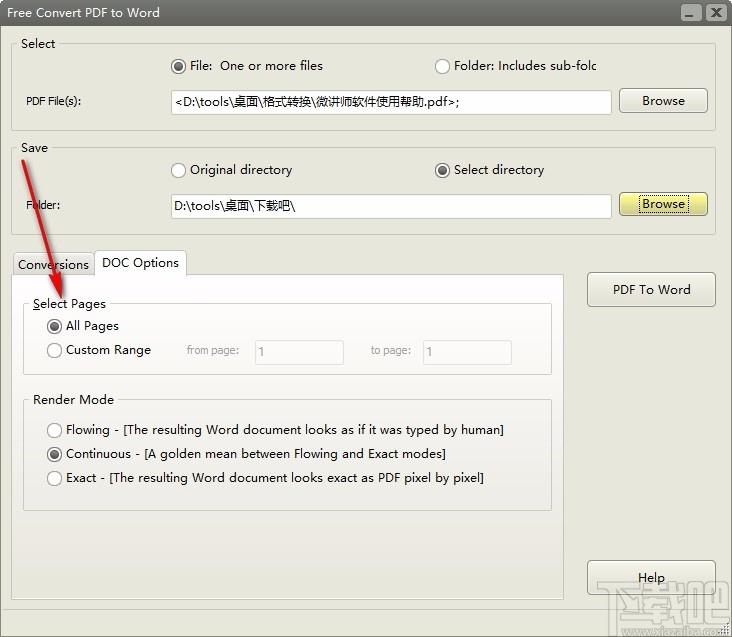Click the 'Render Mode' group label
Image resolution: width=732 pixels, height=637 pixels.
(x=73, y=400)
